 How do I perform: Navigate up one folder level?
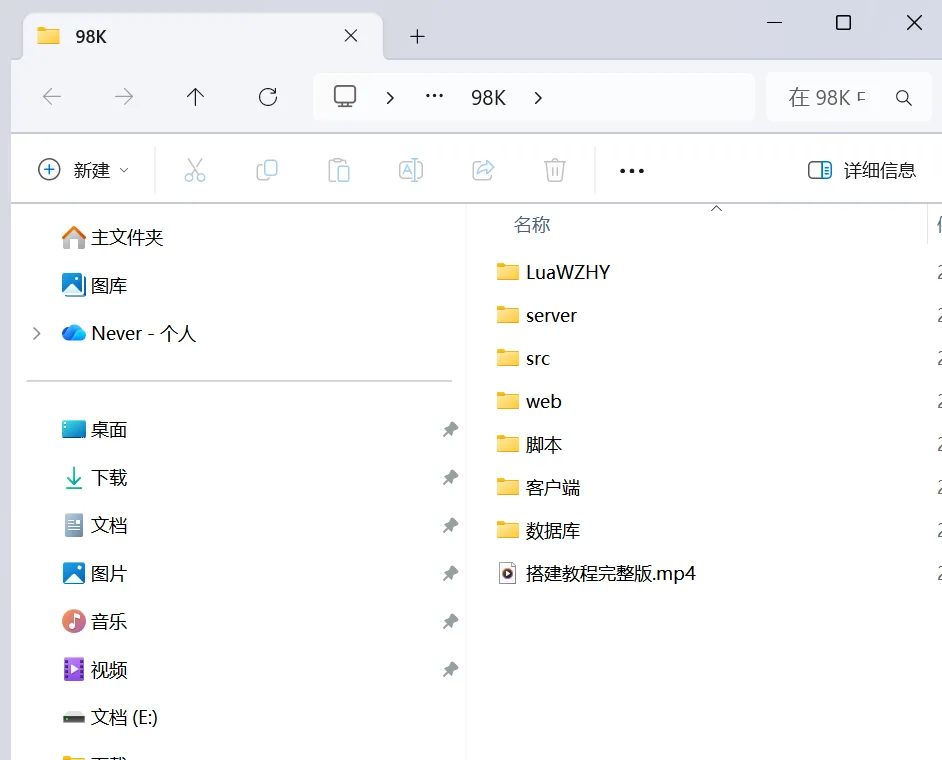pyautogui.click(x=195, y=97)
